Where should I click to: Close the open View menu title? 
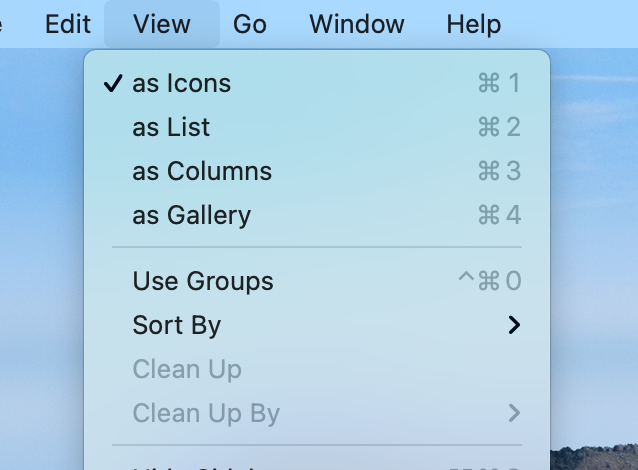[162, 24]
